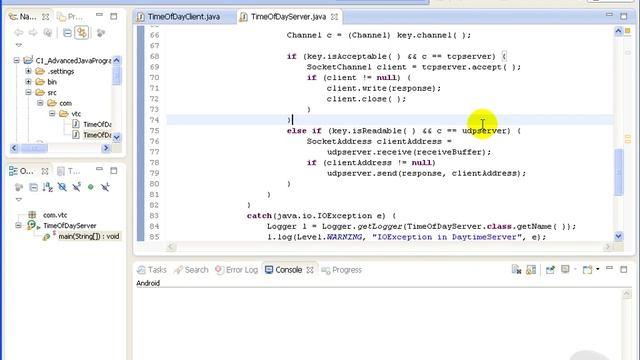This screenshot has height=360, width=640.
Task: Select highlighted TimeOfDa… file under vtc
Action: 97,135
